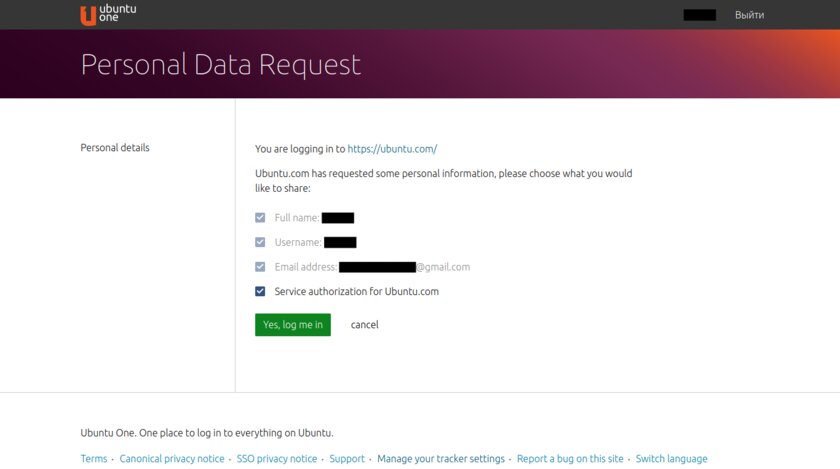Click the Выйти logout link
840x469 pixels.
pyautogui.click(x=749, y=15)
